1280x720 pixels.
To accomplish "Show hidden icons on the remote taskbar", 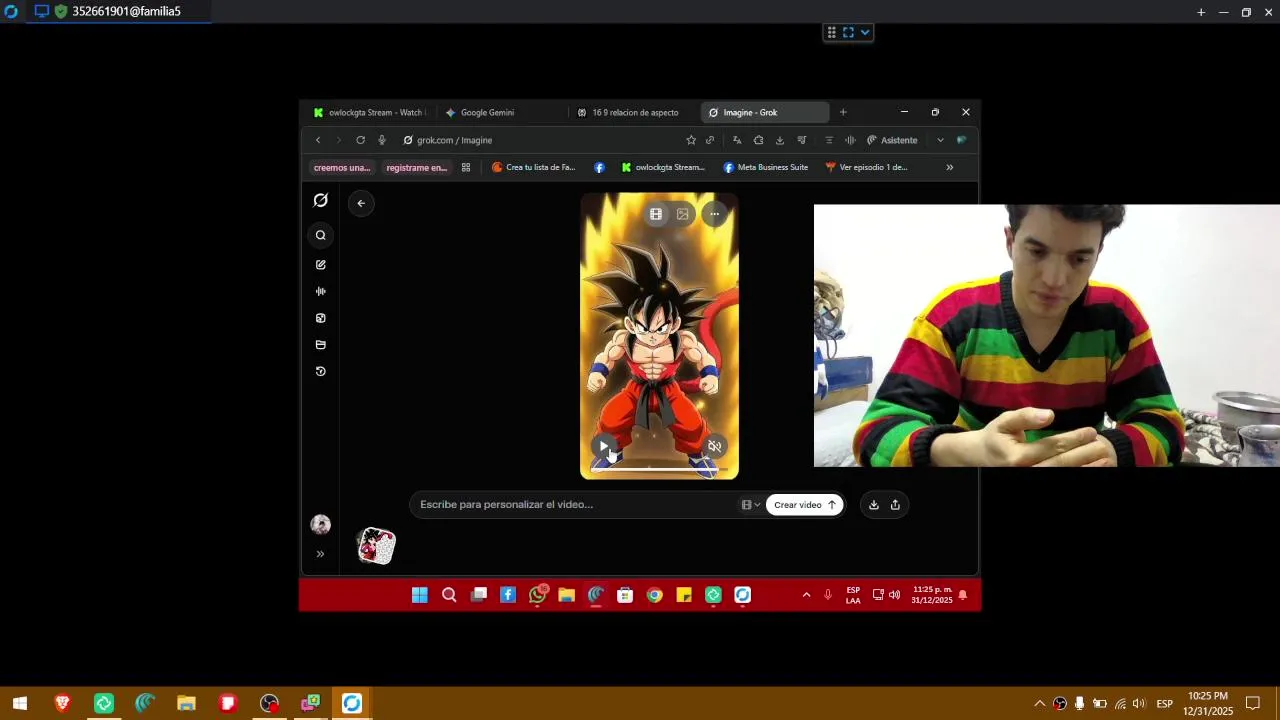I will pyautogui.click(x=806, y=595).
